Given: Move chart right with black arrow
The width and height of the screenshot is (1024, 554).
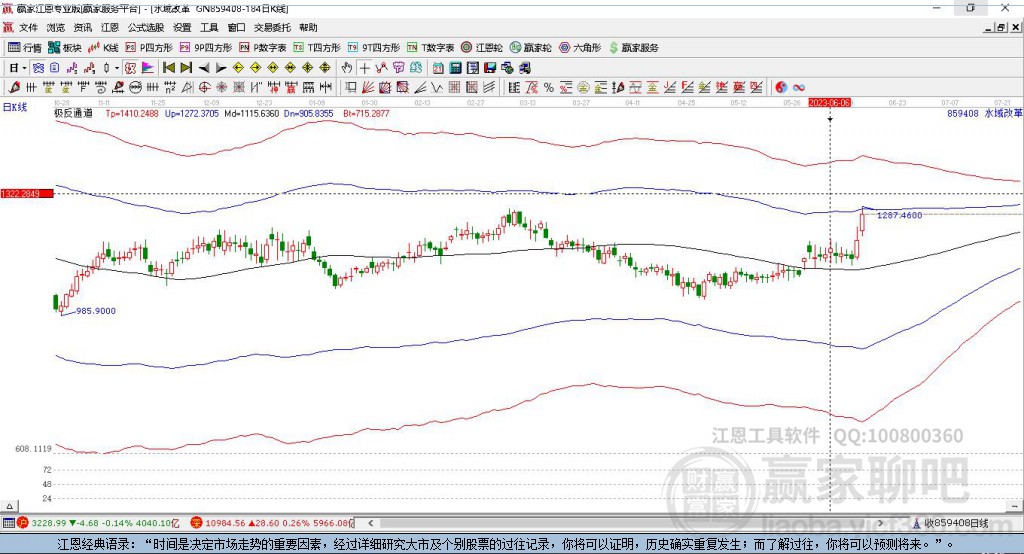Looking at the screenshot, I should point(221,68).
